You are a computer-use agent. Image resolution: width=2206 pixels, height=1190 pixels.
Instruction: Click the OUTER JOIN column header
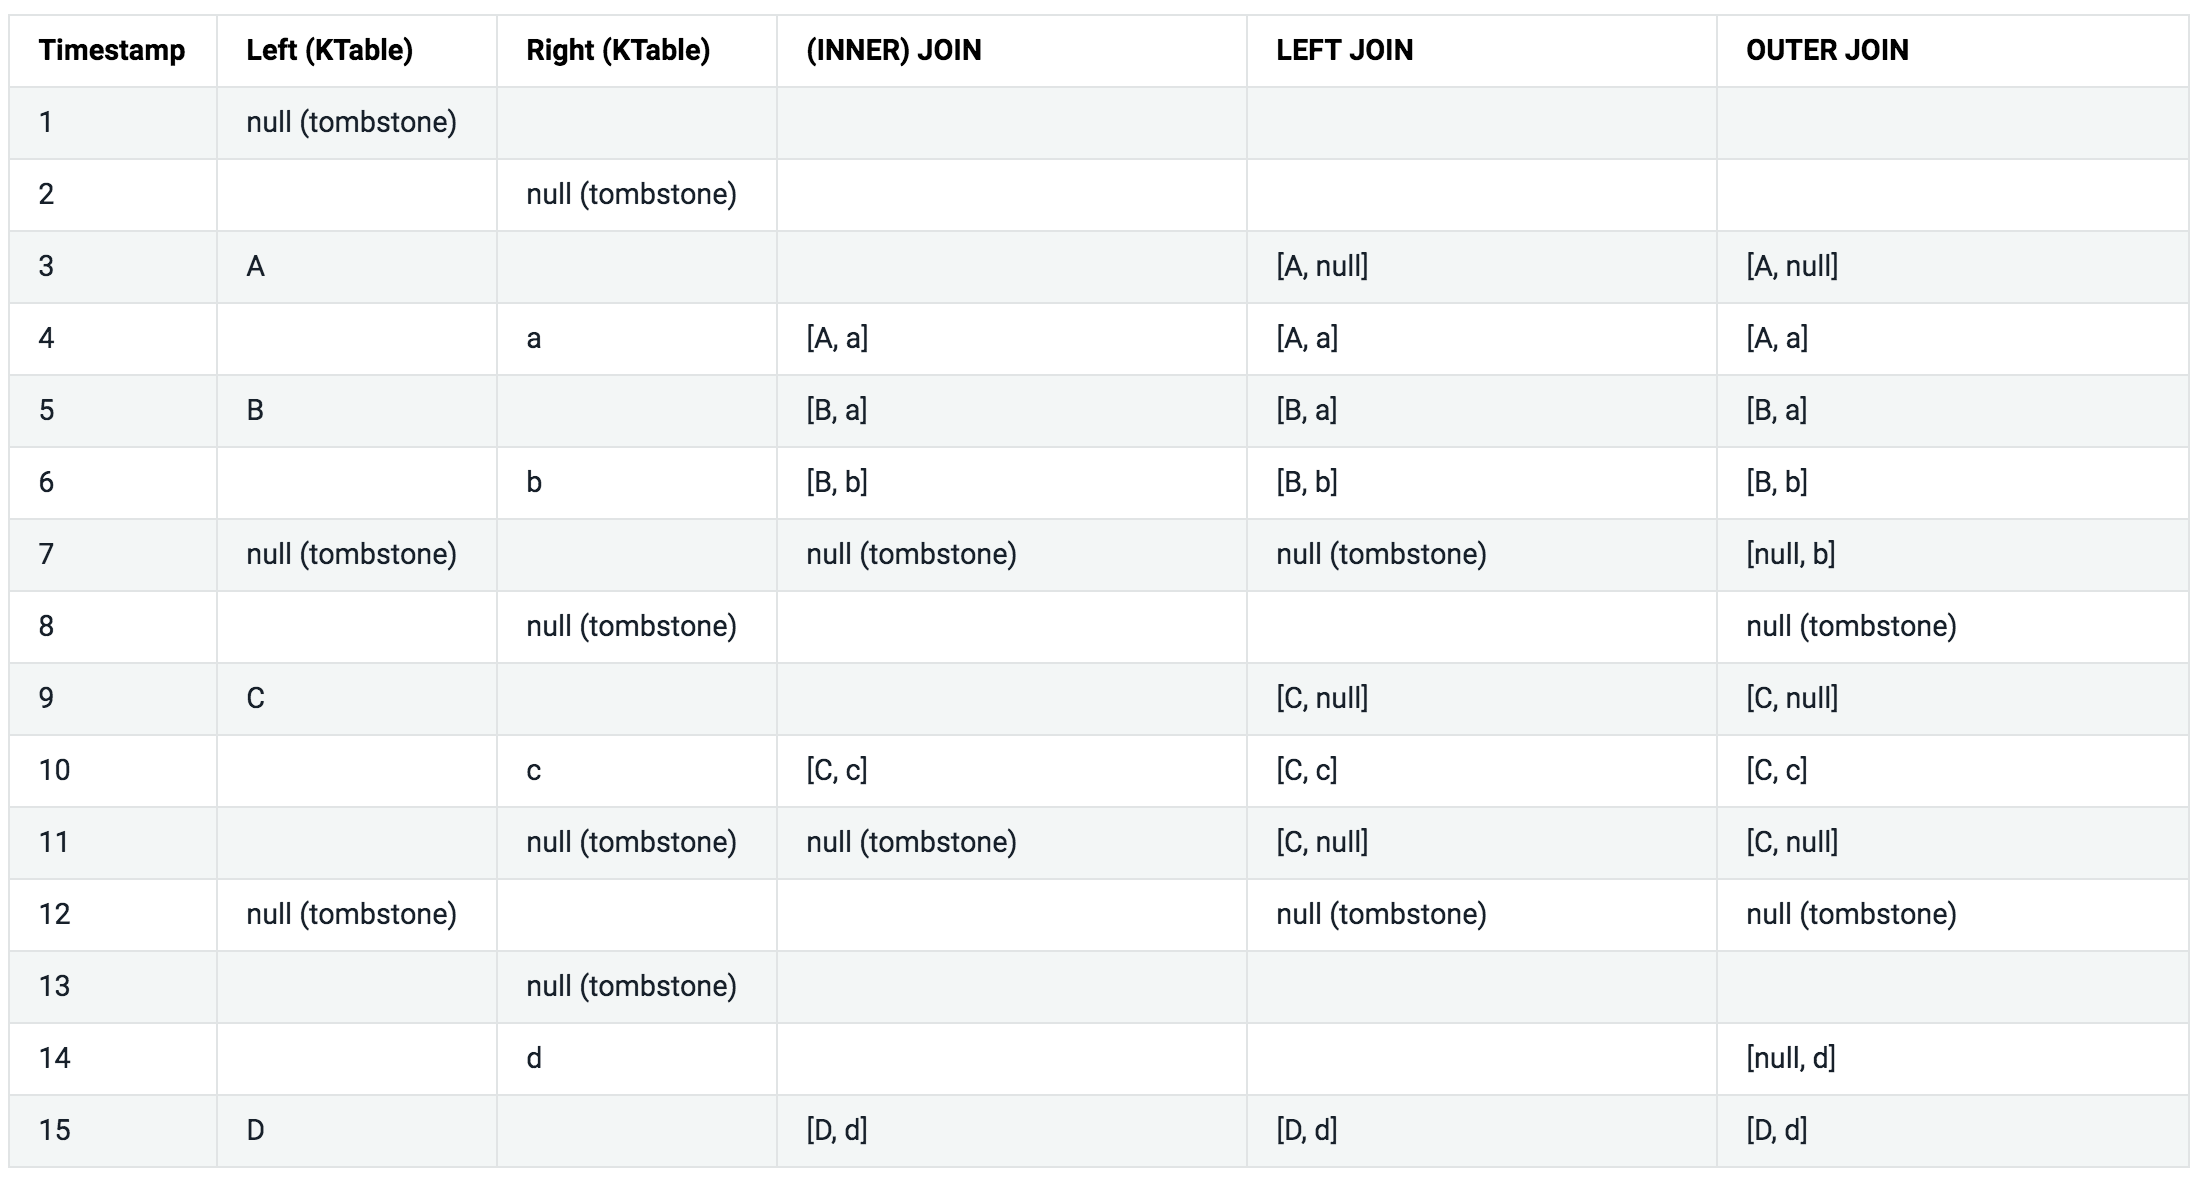(1827, 50)
